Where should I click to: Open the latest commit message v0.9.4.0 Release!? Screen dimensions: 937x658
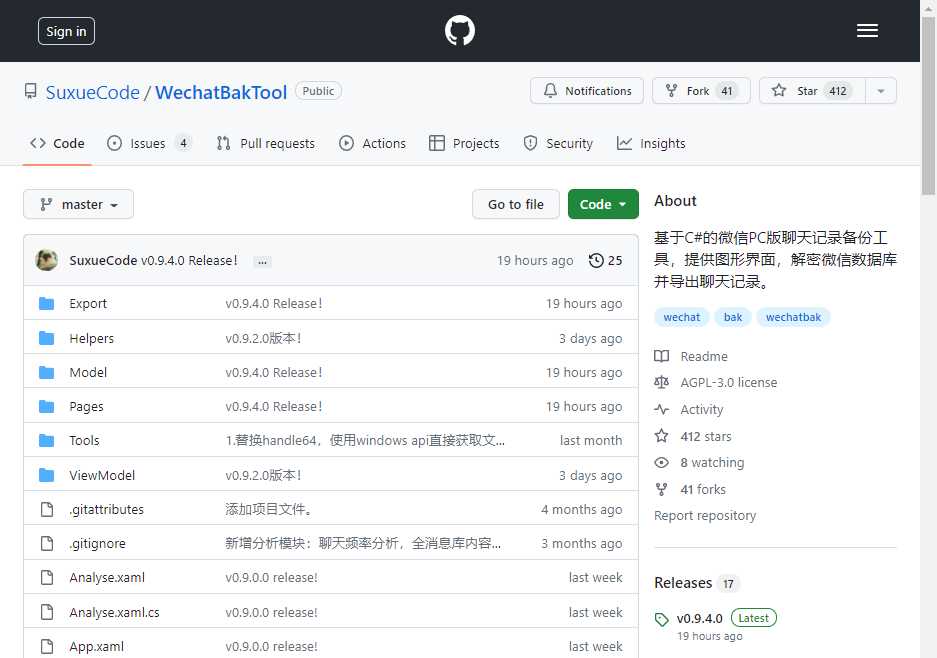click(189, 261)
